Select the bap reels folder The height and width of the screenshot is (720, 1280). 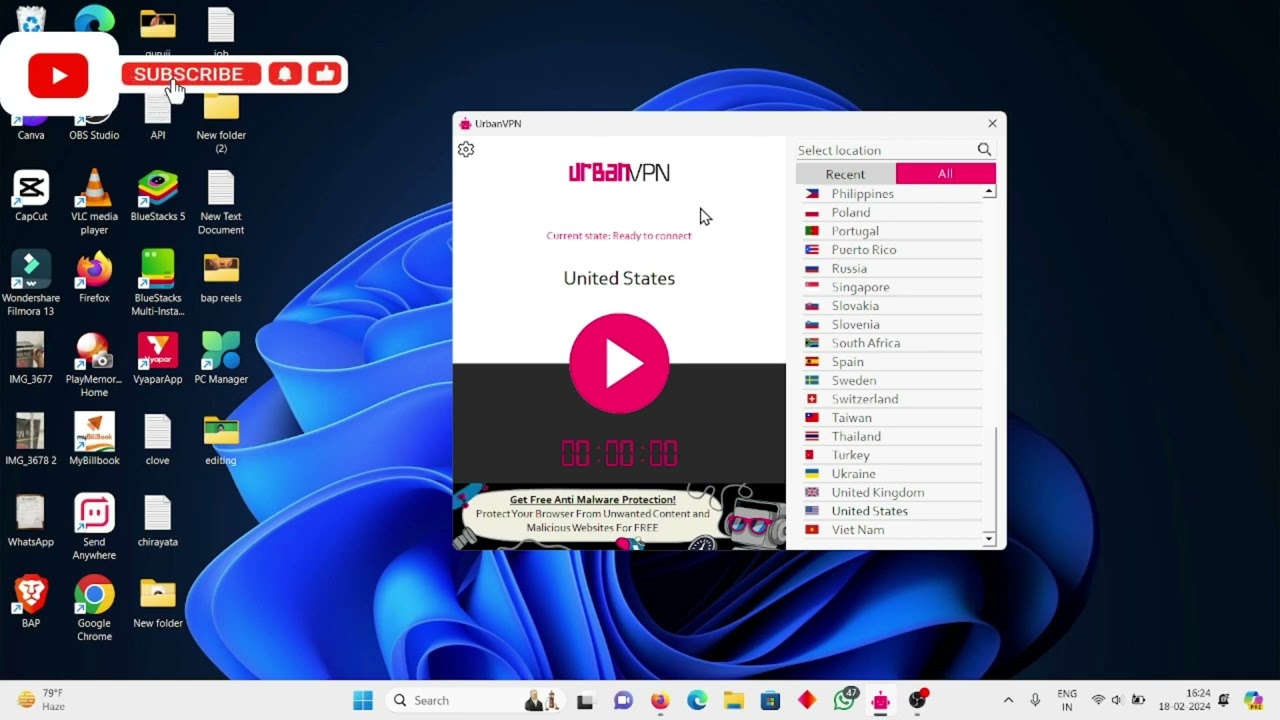[221, 277]
